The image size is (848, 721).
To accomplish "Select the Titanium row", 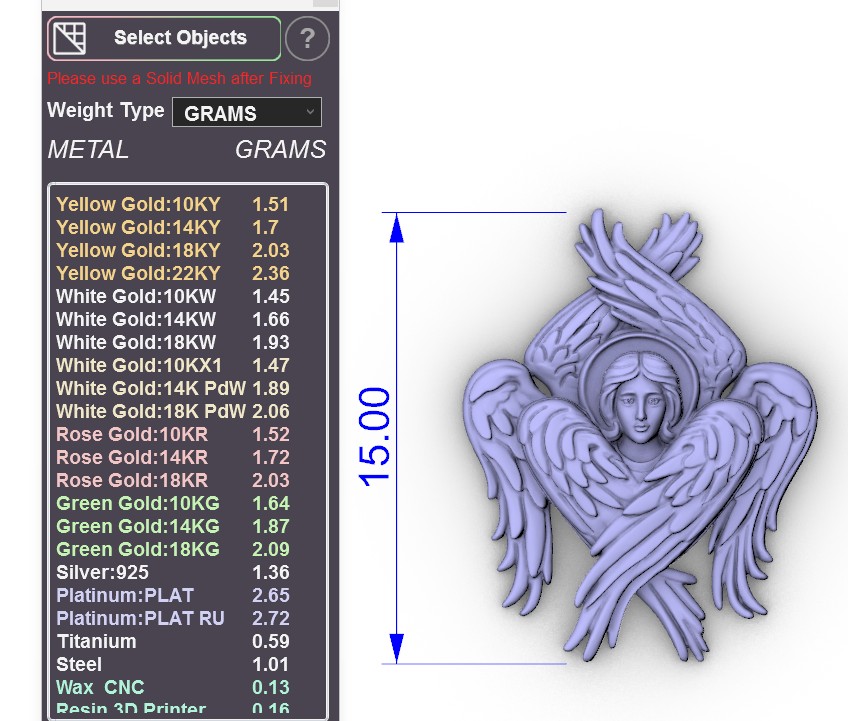I will coord(173,641).
